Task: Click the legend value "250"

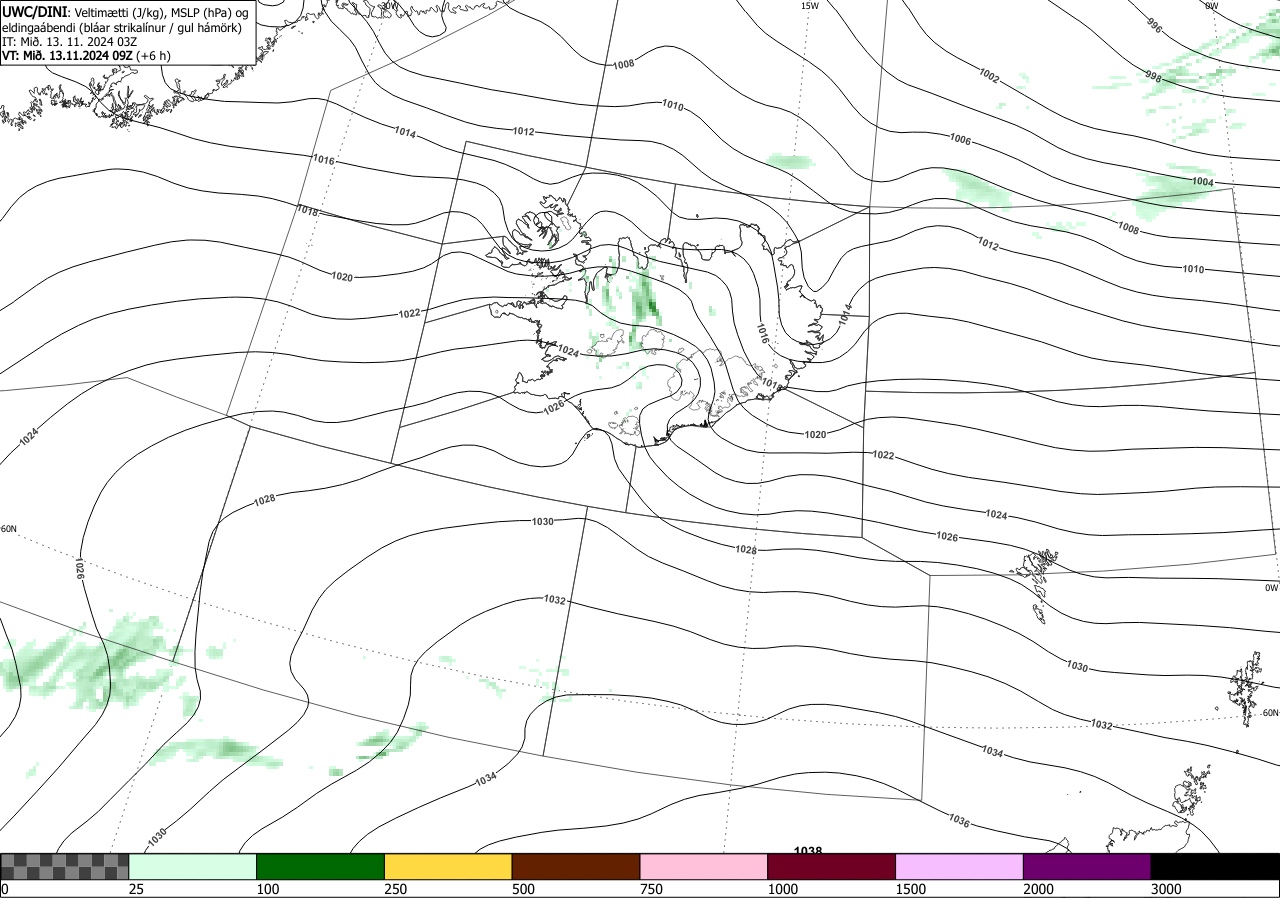Action: pos(396,889)
